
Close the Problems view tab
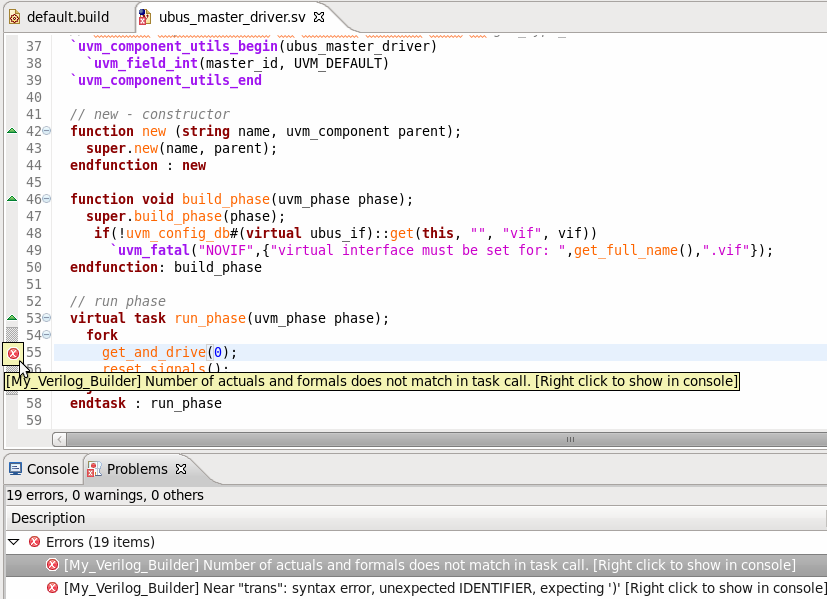pos(181,469)
